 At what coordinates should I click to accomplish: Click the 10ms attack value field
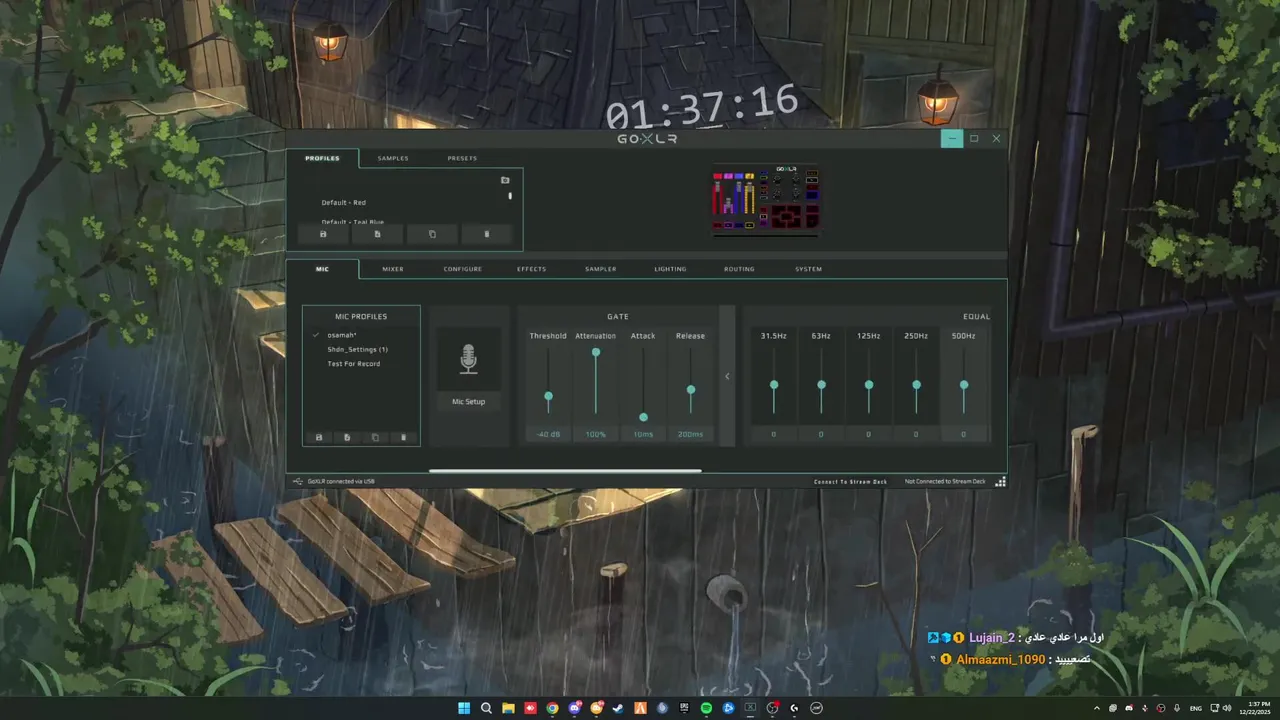click(643, 434)
